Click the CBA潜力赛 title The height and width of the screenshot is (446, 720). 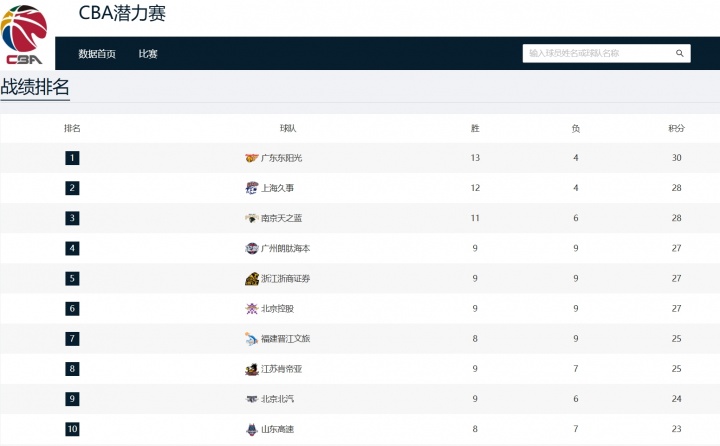[122, 13]
